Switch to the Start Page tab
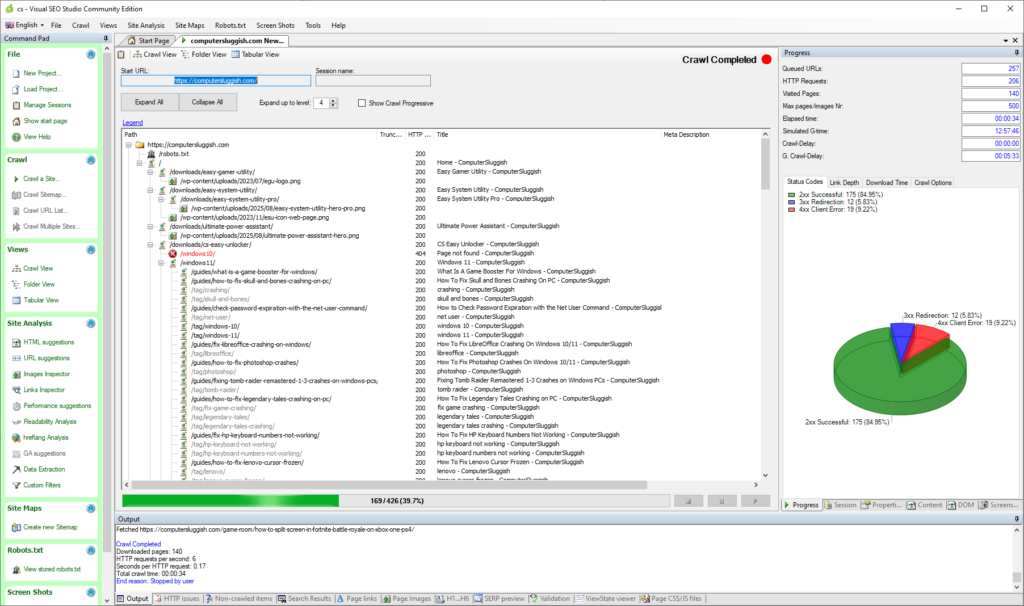 (x=148, y=40)
